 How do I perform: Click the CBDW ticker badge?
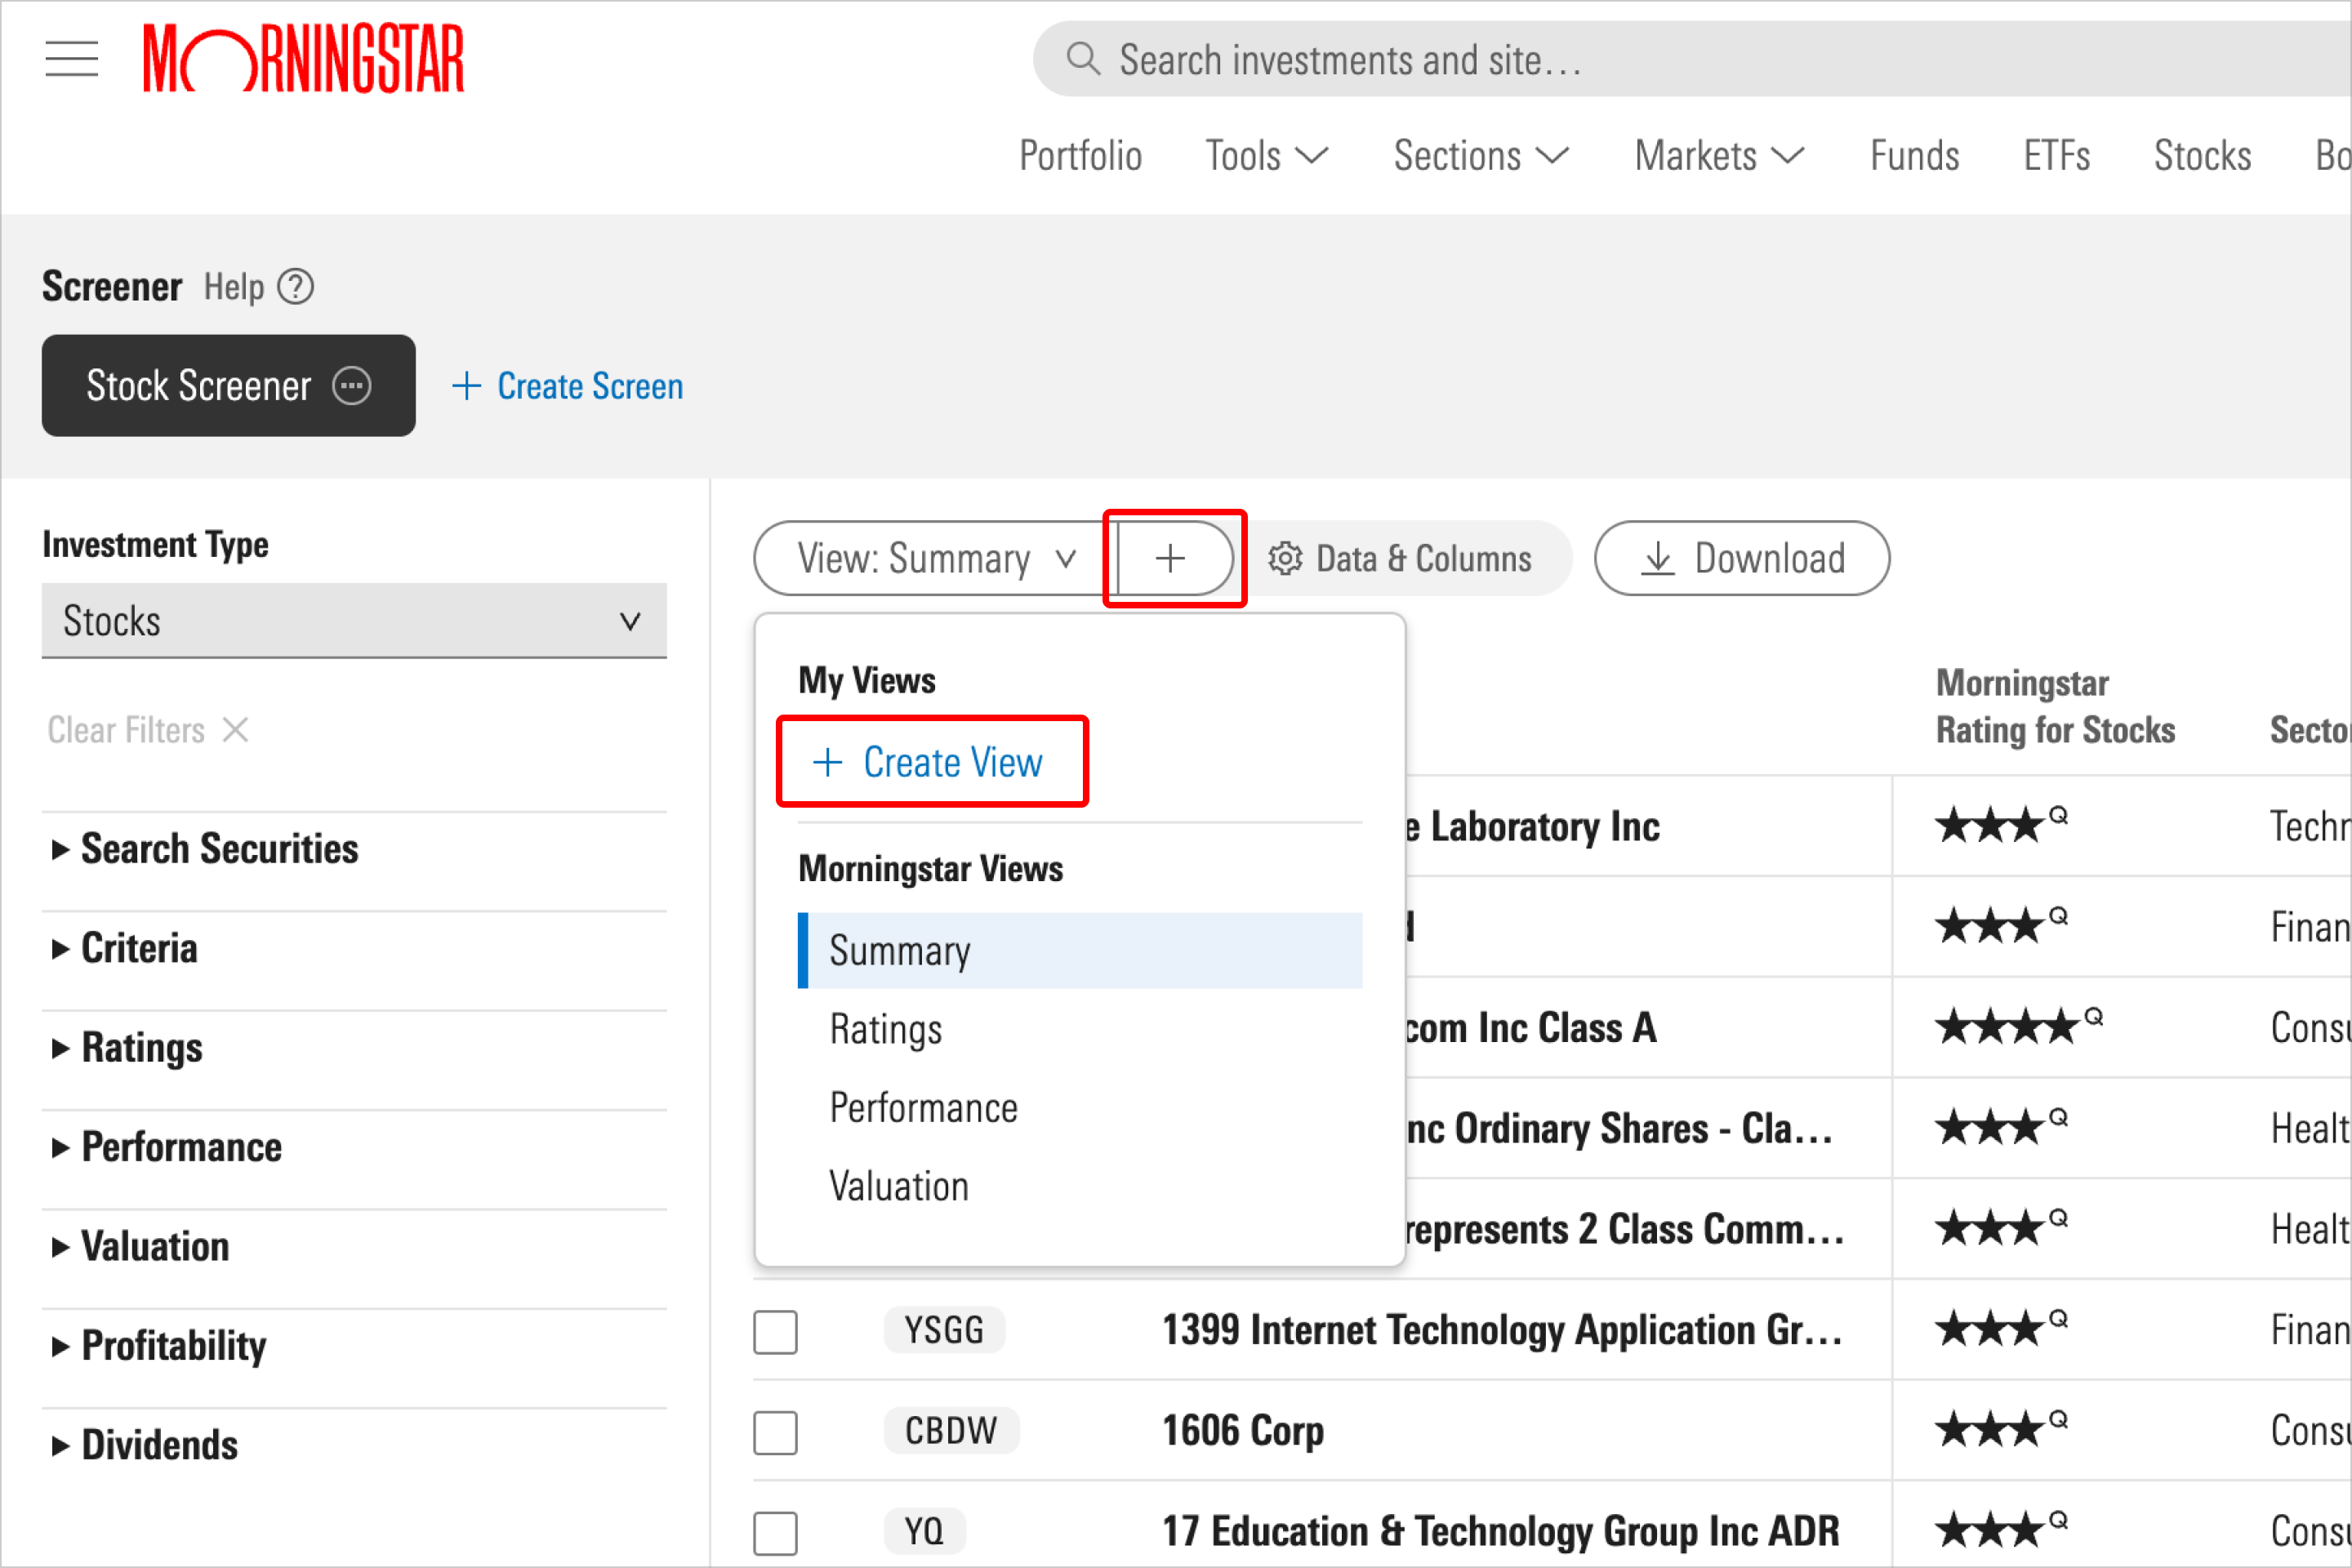951,1431
